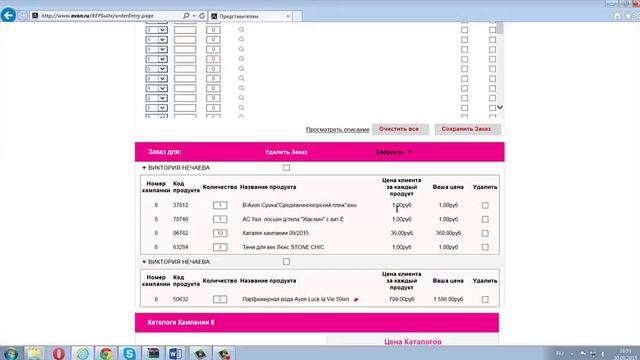
Task: Reload the page with the refresh icon
Action: pyautogui.click(x=202, y=16)
